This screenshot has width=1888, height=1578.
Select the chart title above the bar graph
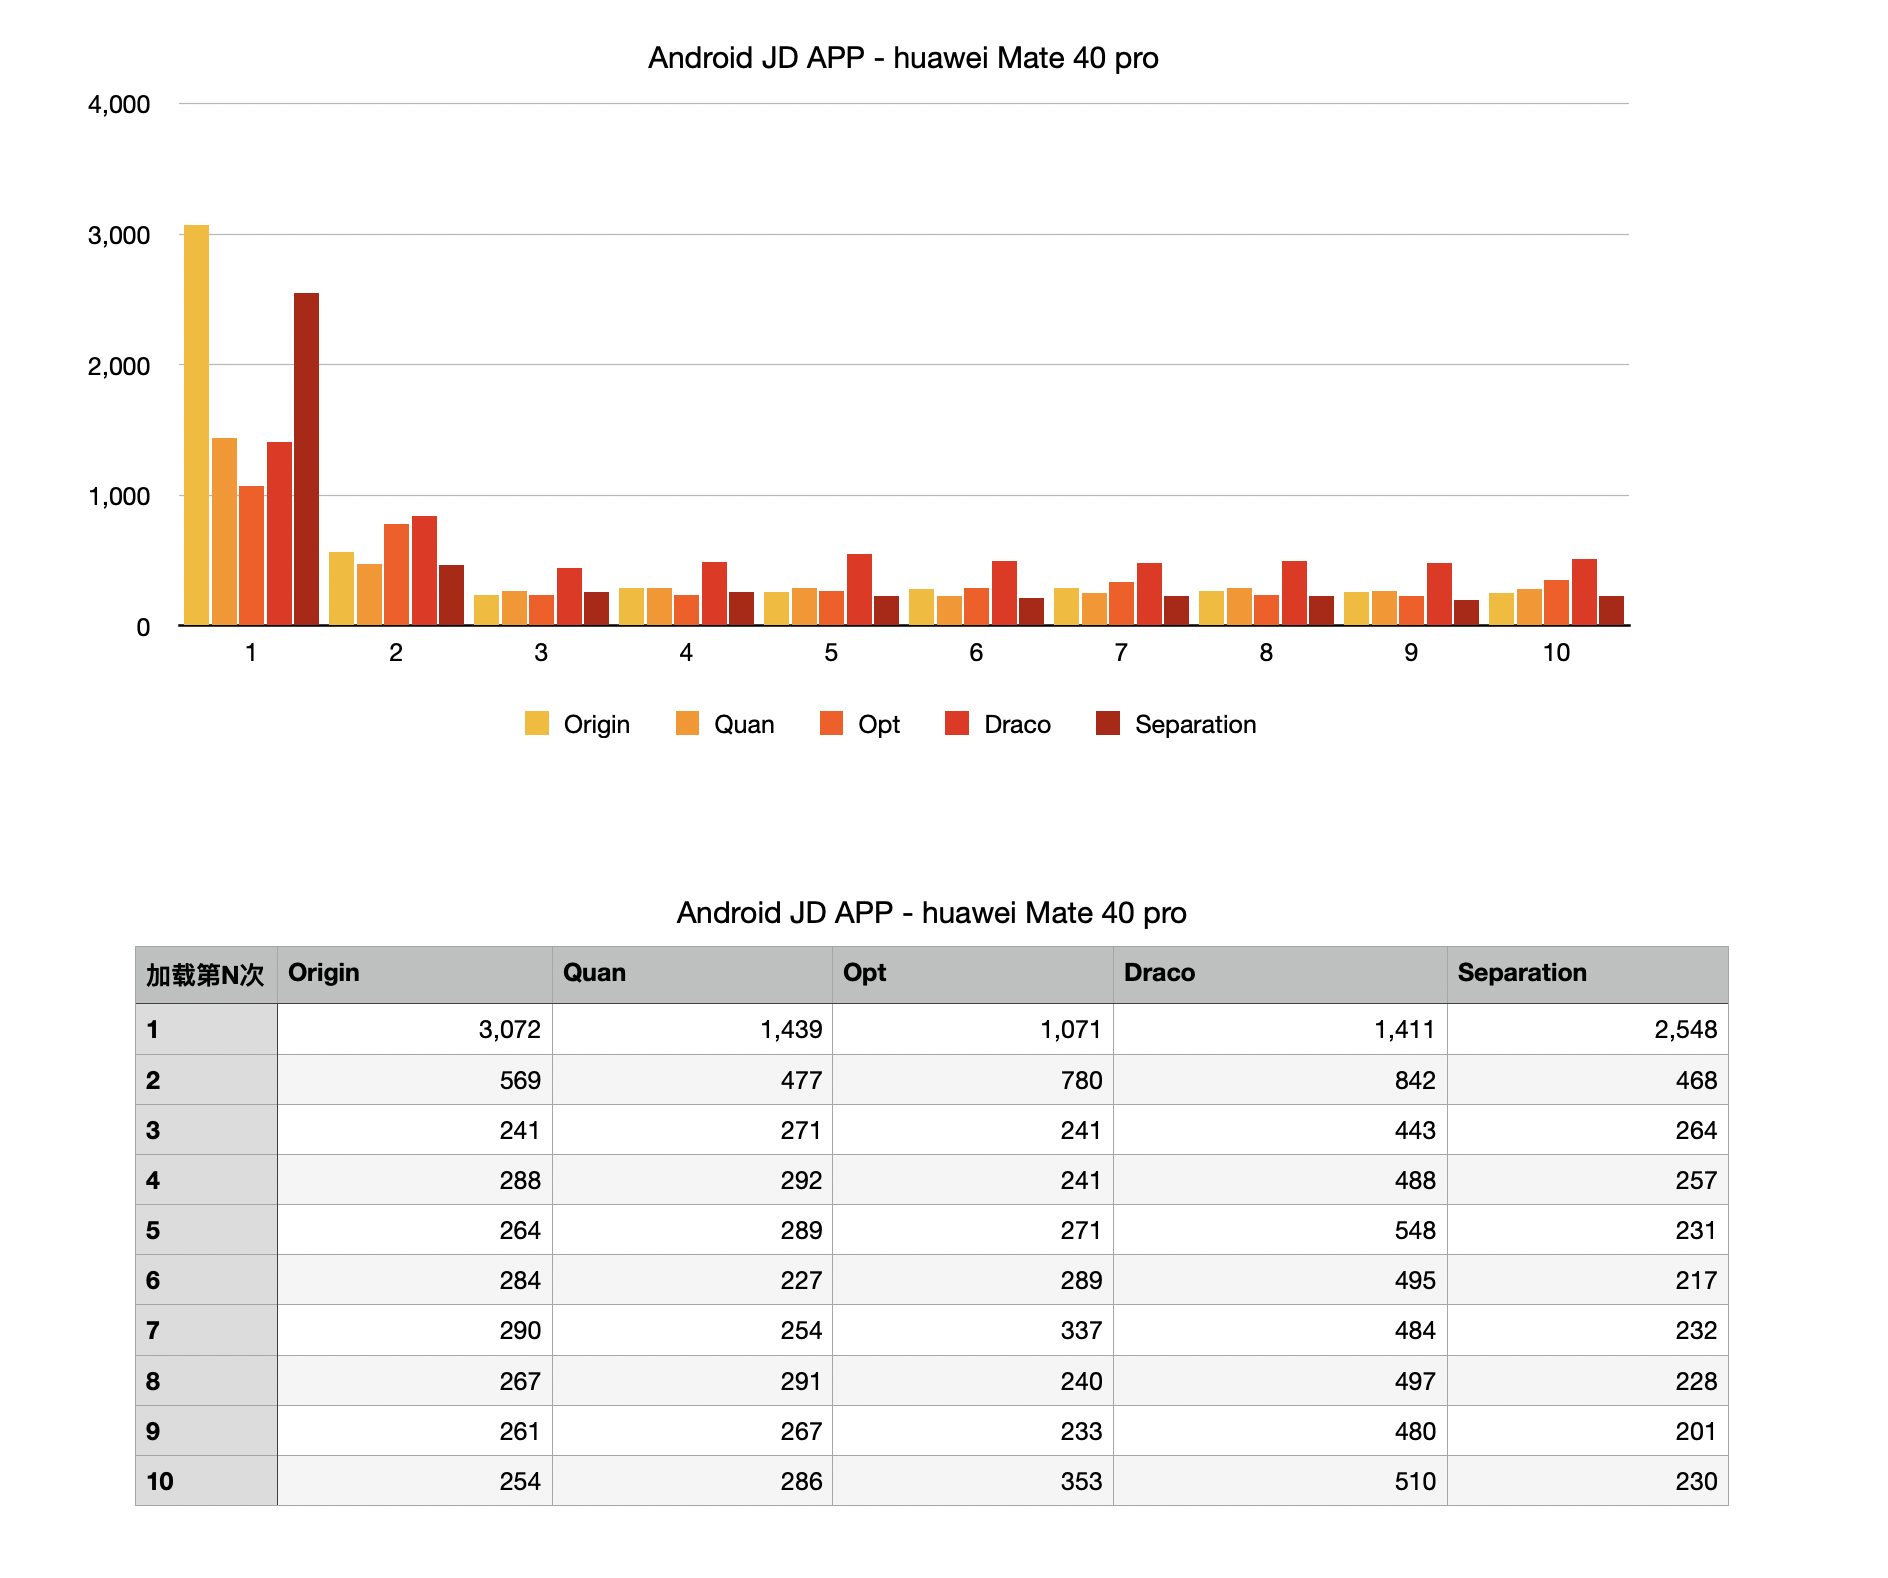[903, 58]
